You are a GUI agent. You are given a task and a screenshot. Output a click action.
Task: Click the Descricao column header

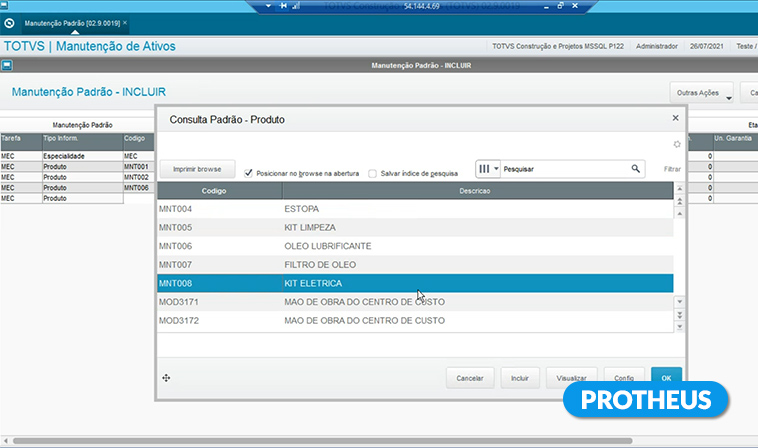[x=473, y=190]
